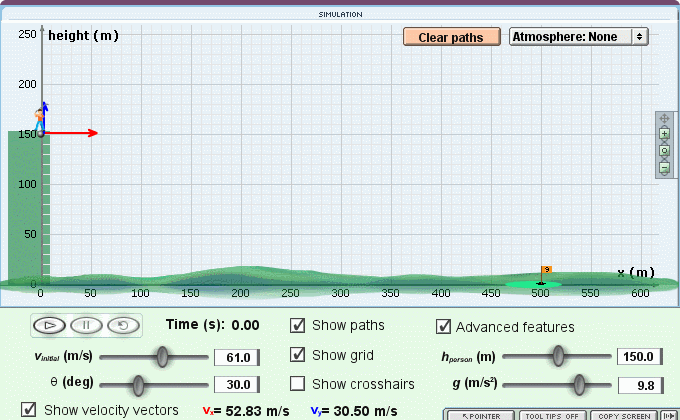The width and height of the screenshot is (680, 420).
Task: Reset zoom with the circle icon
Action: click(x=664, y=151)
